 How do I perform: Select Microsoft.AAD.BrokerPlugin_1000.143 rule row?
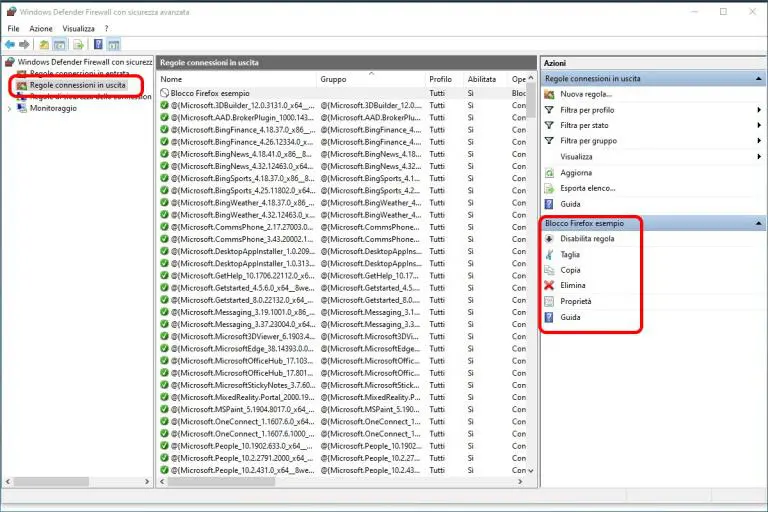[343, 117]
